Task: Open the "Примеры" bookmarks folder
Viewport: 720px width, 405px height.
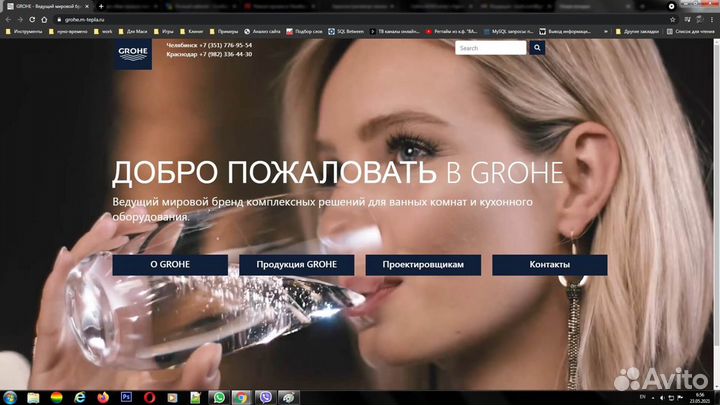Action: [224, 32]
